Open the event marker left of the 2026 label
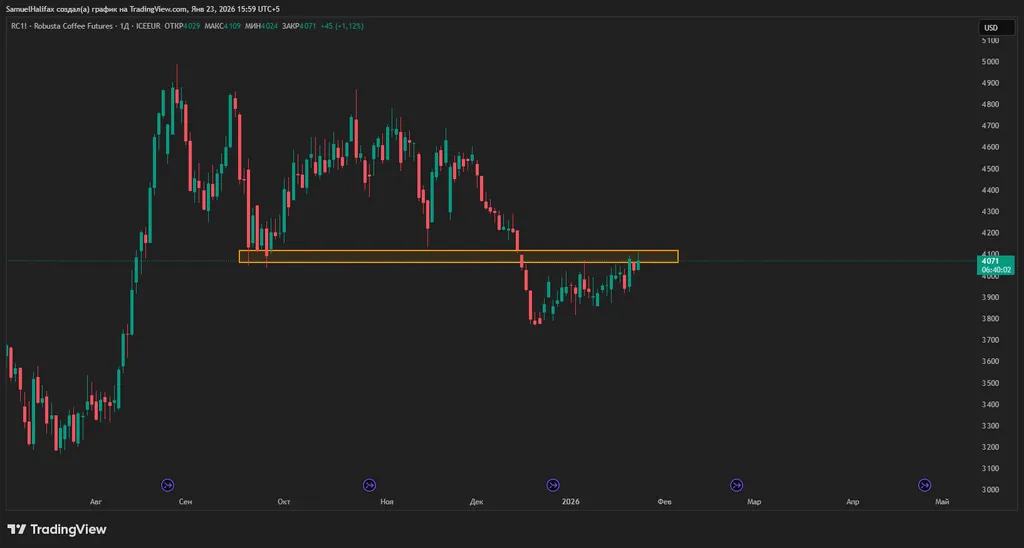This screenshot has width=1024, height=548. click(553, 485)
